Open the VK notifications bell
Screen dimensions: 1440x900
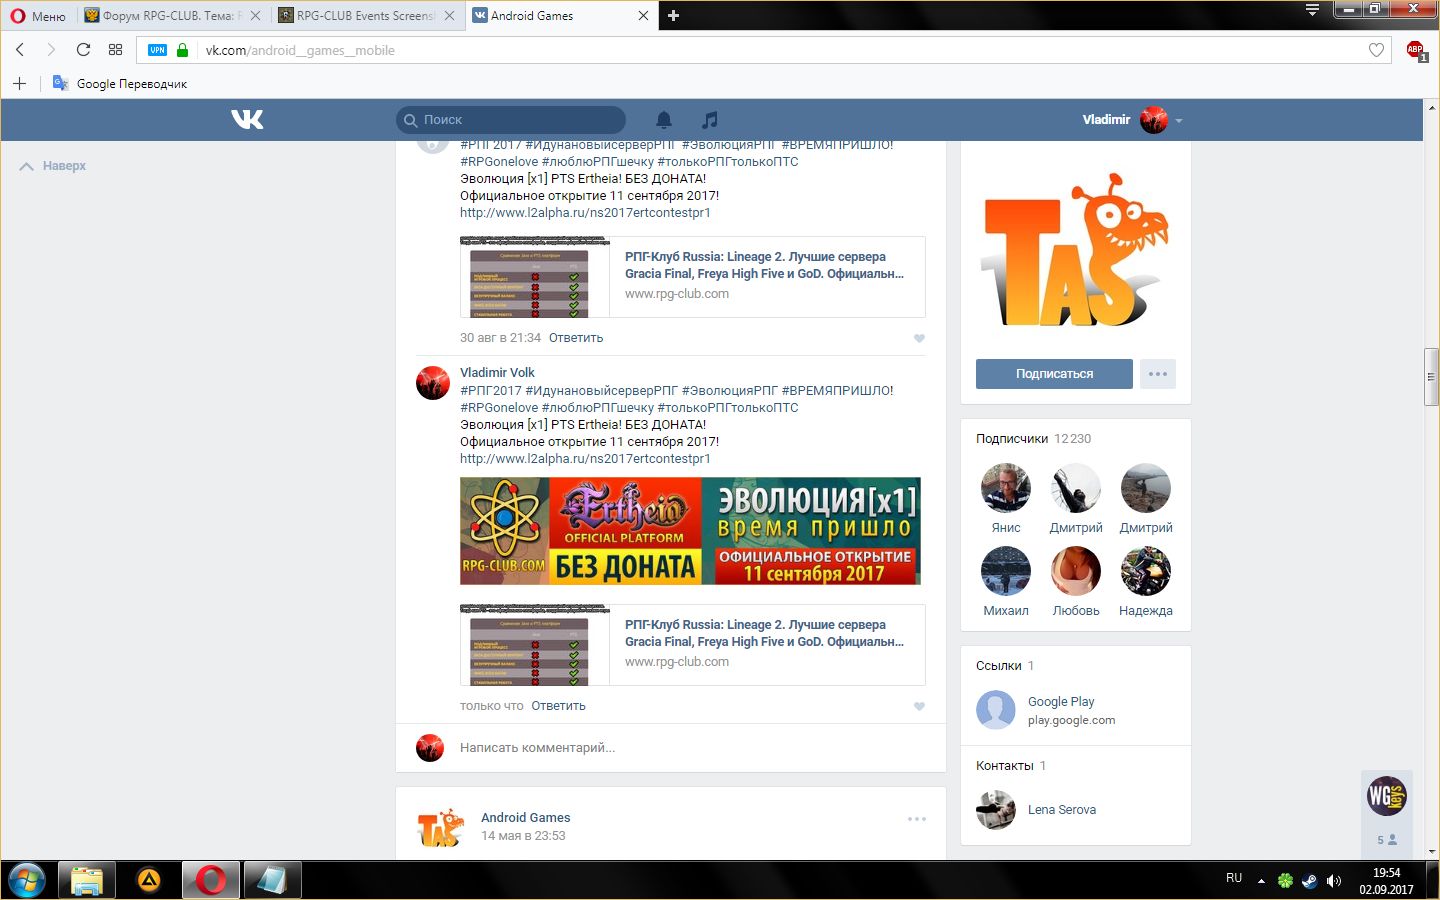coord(664,120)
